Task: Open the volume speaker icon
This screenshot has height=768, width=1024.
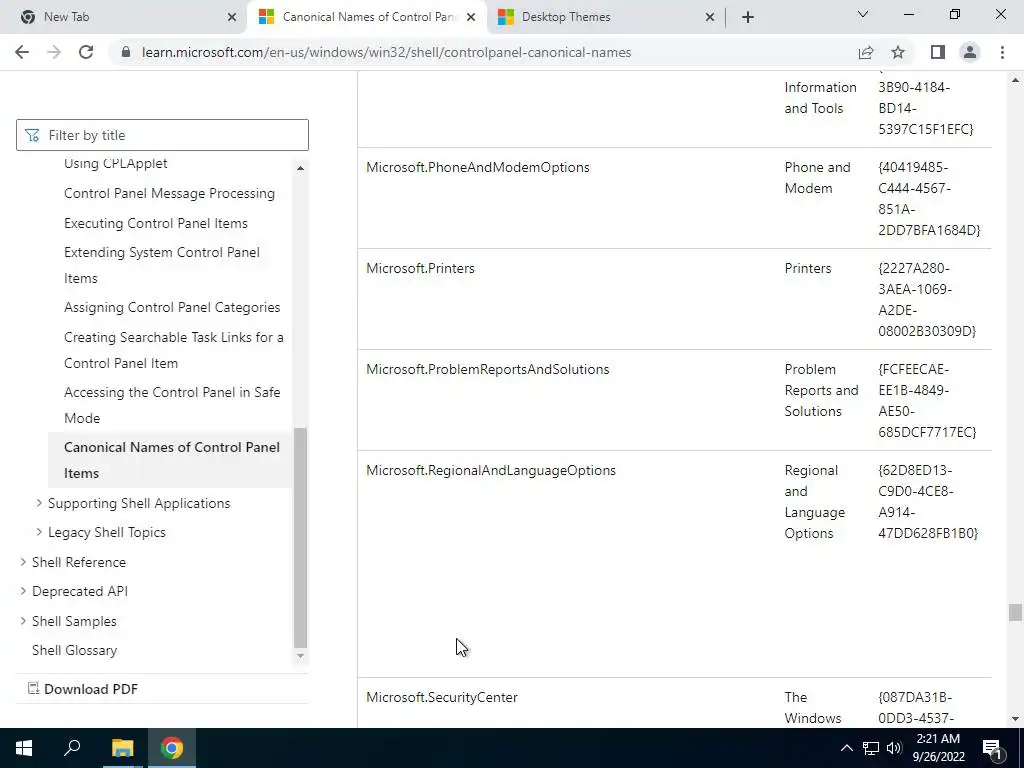Action: (894, 748)
